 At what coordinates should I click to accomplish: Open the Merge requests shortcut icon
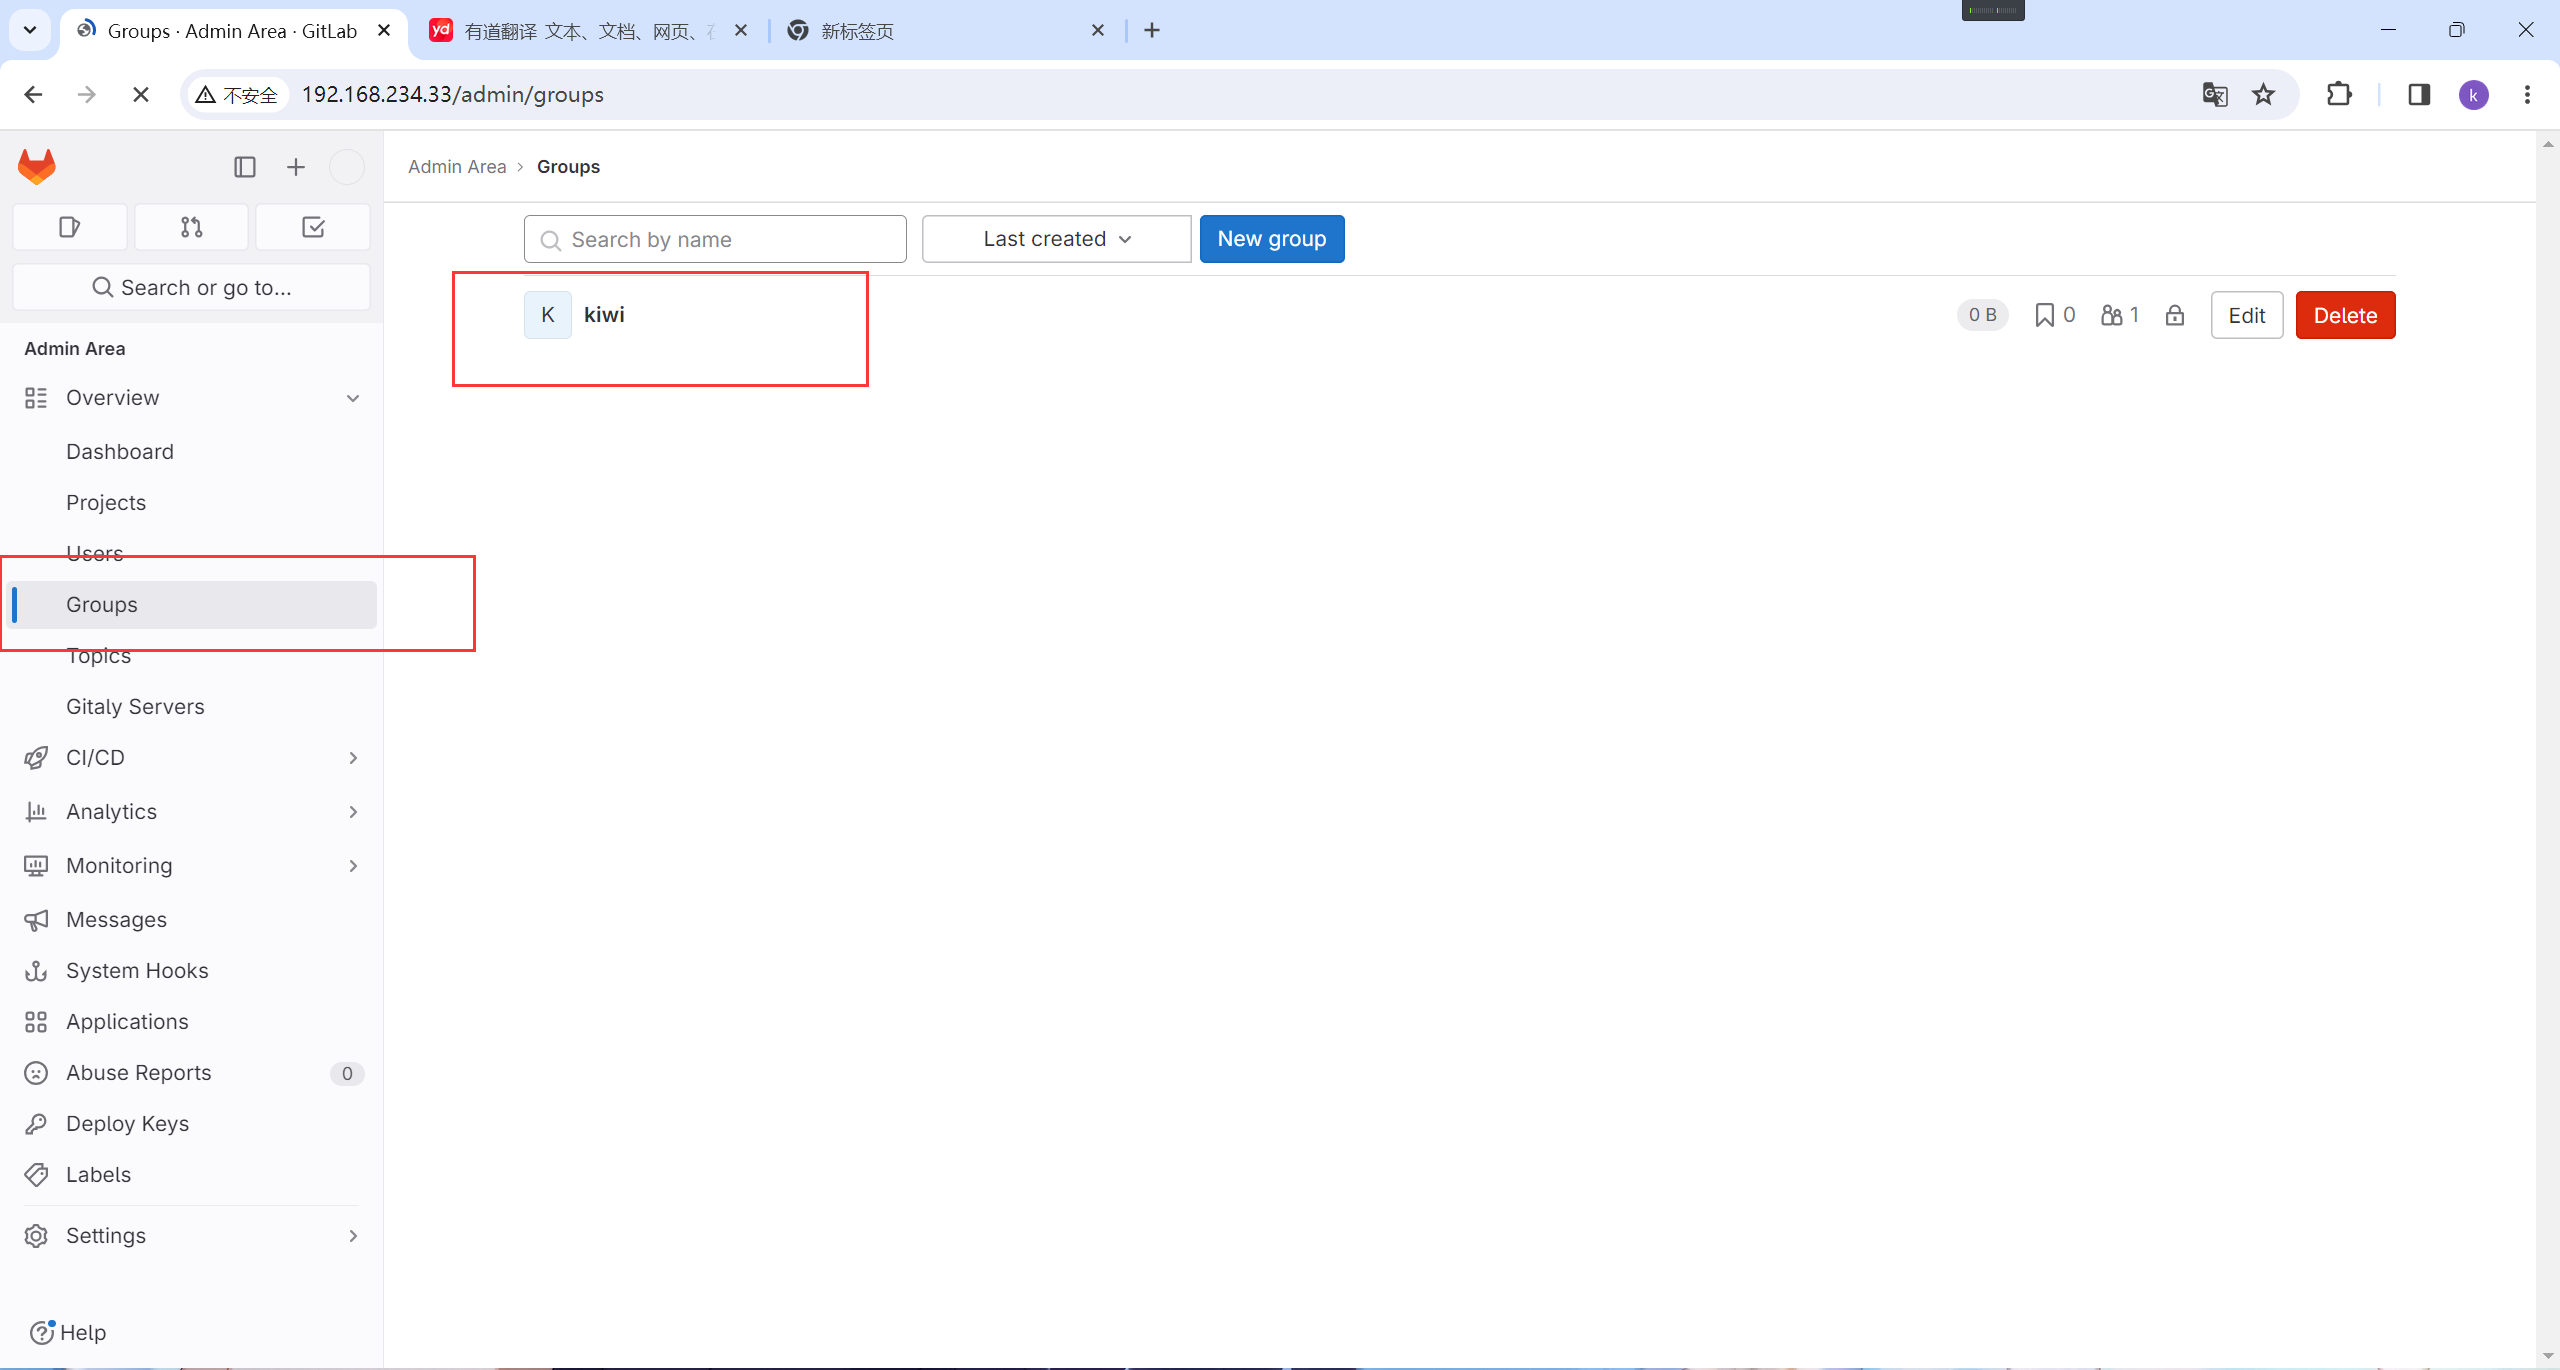point(191,227)
